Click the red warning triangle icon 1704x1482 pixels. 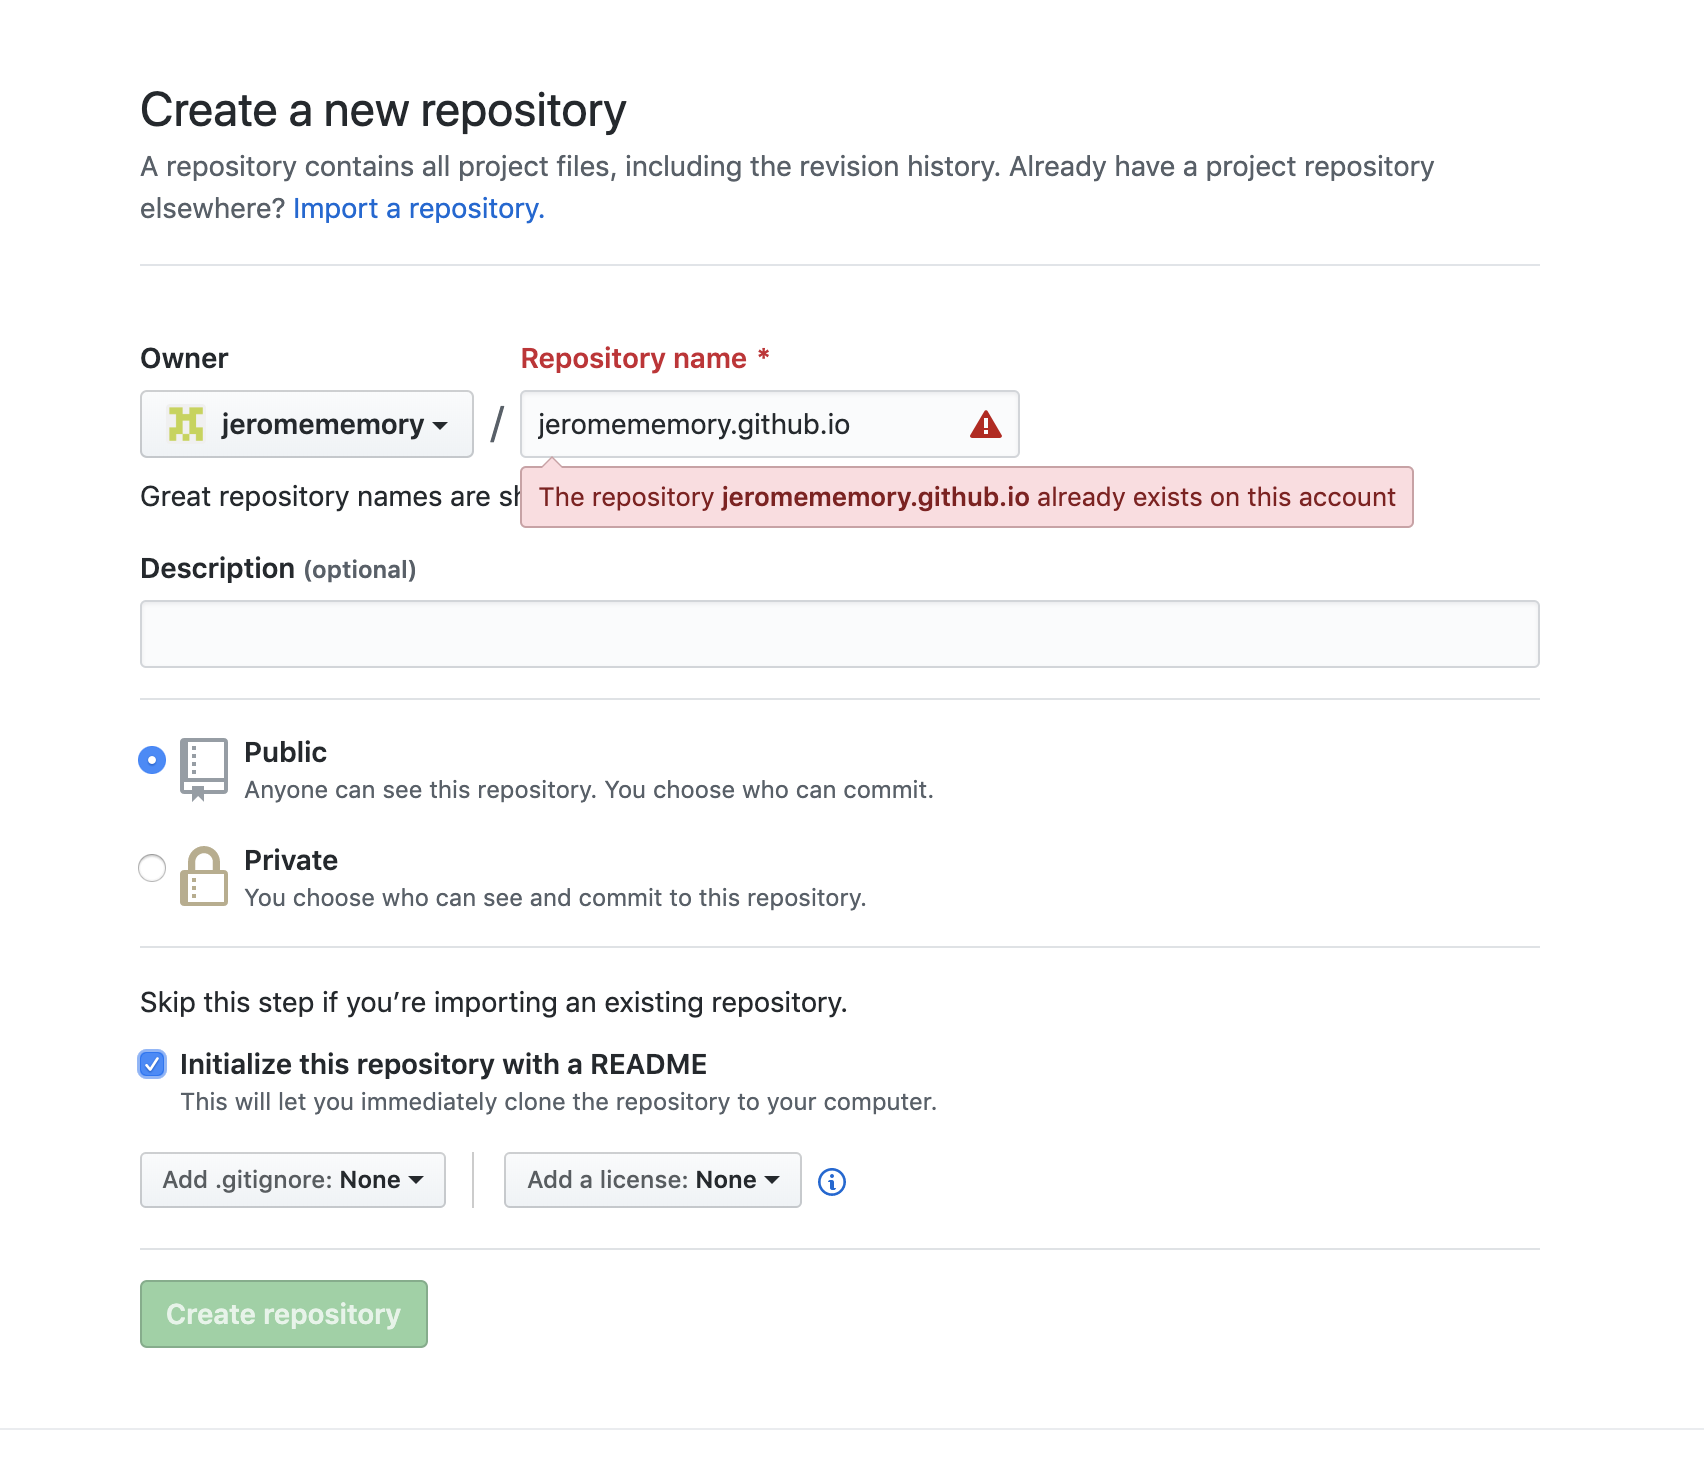point(985,425)
